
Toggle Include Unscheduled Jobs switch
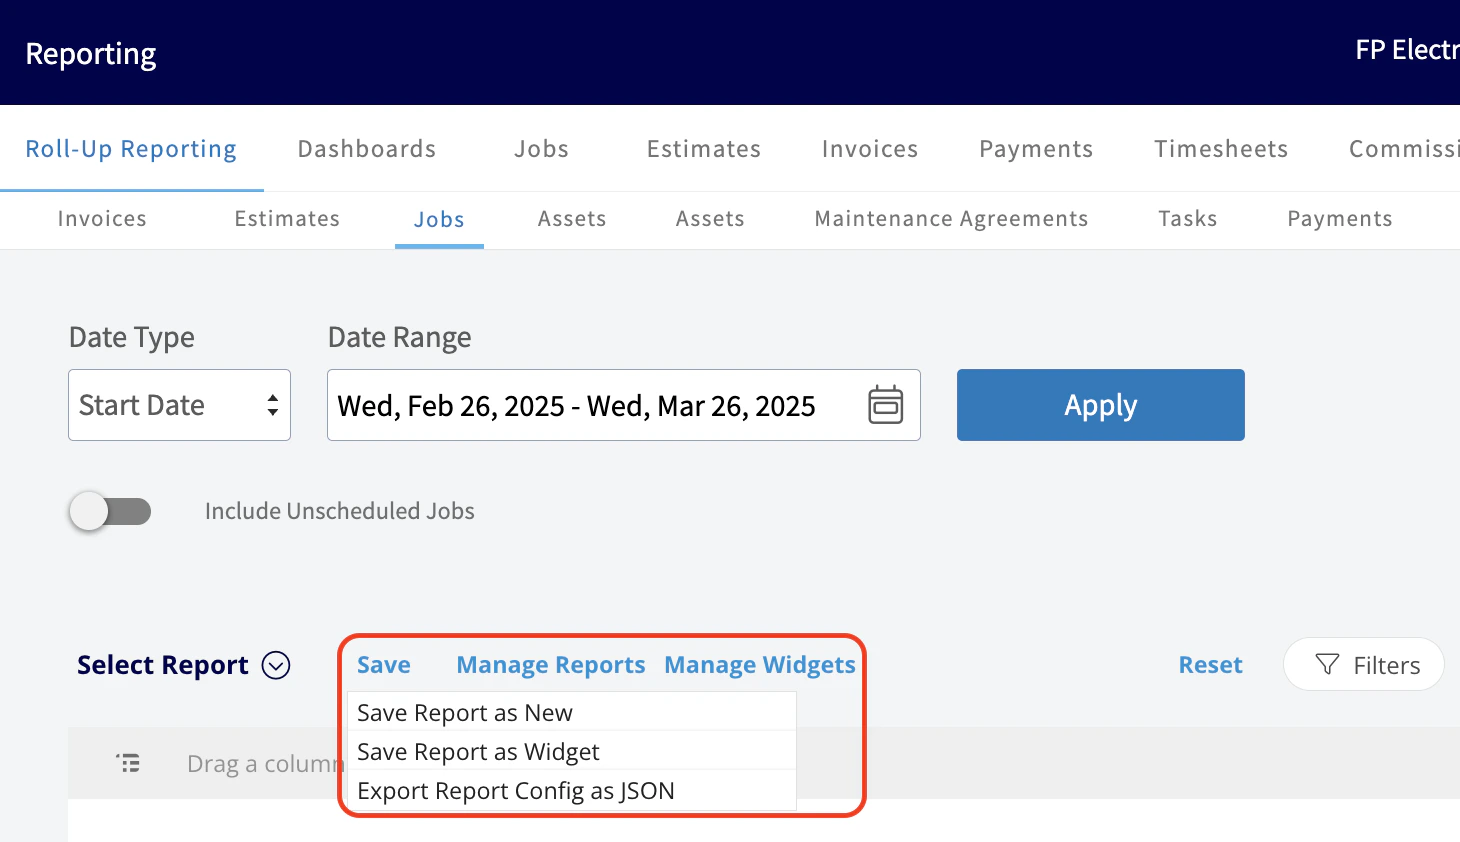click(x=110, y=511)
